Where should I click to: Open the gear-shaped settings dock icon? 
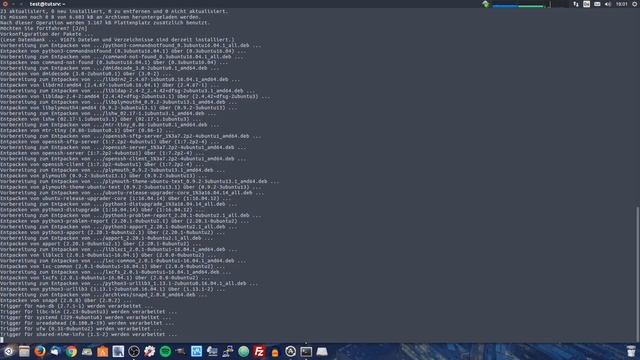(149, 351)
